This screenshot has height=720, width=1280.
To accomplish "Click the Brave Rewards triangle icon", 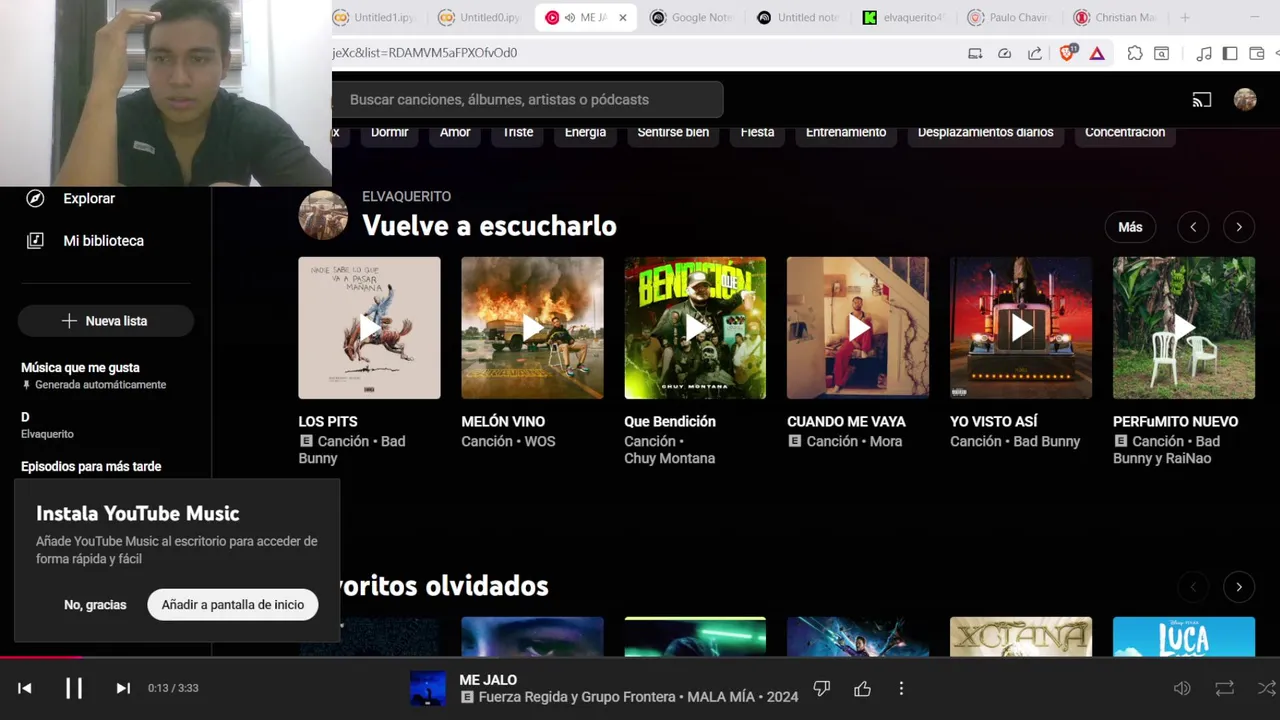I will click(x=1097, y=53).
